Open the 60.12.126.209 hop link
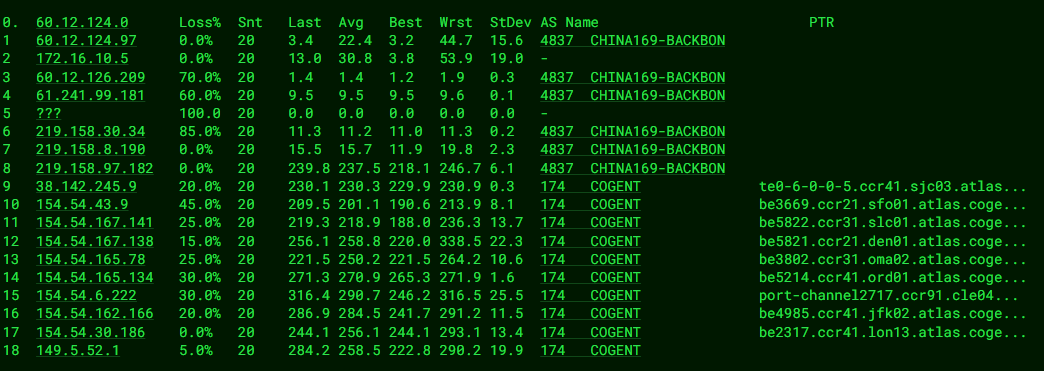This screenshot has width=1044, height=371. pyautogui.click(x=91, y=77)
